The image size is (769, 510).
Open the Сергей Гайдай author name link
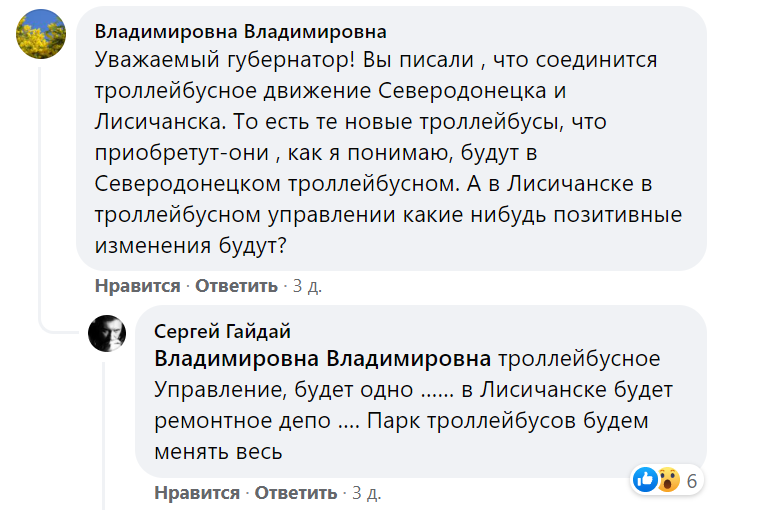pyautogui.click(x=223, y=331)
